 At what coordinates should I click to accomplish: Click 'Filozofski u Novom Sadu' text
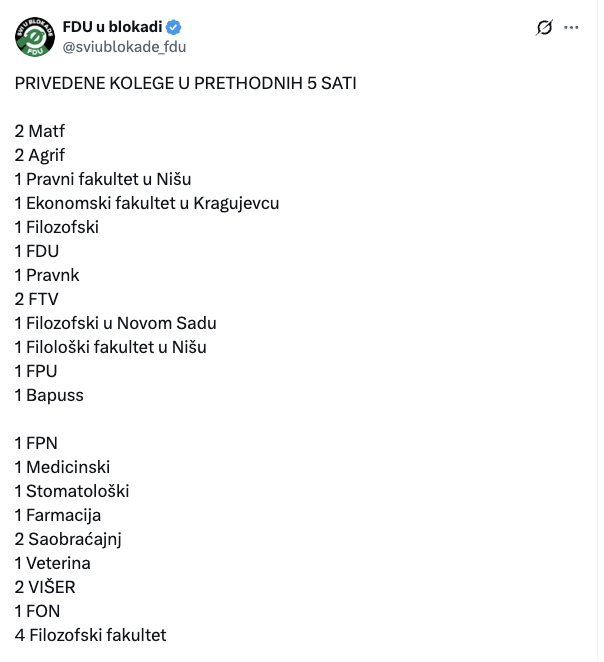(121, 323)
